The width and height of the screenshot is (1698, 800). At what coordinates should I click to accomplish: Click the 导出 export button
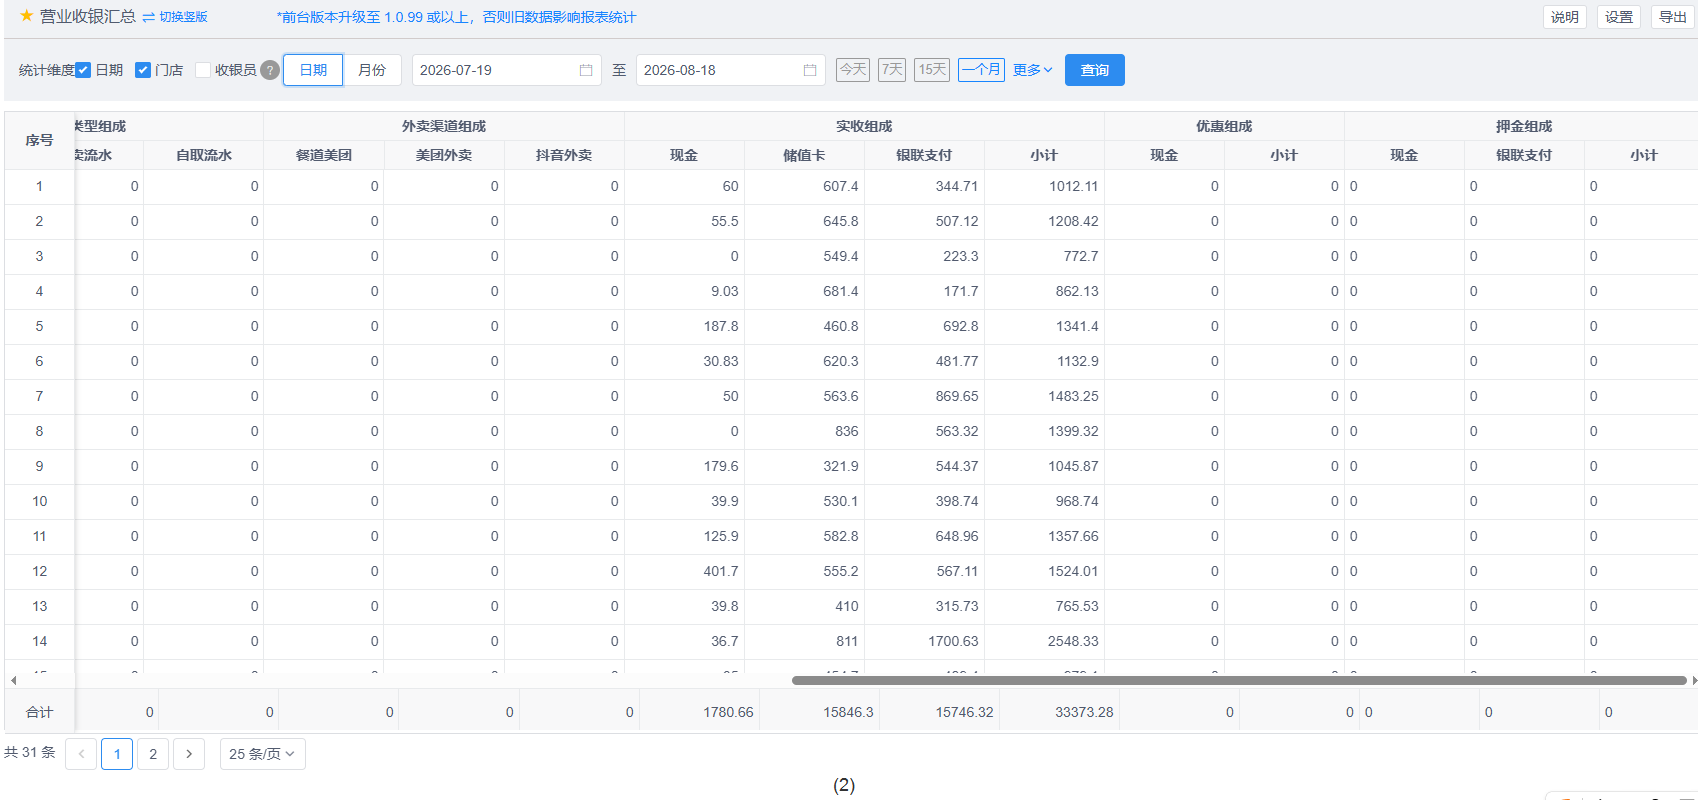pyautogui.click(x=1673, y=17)
